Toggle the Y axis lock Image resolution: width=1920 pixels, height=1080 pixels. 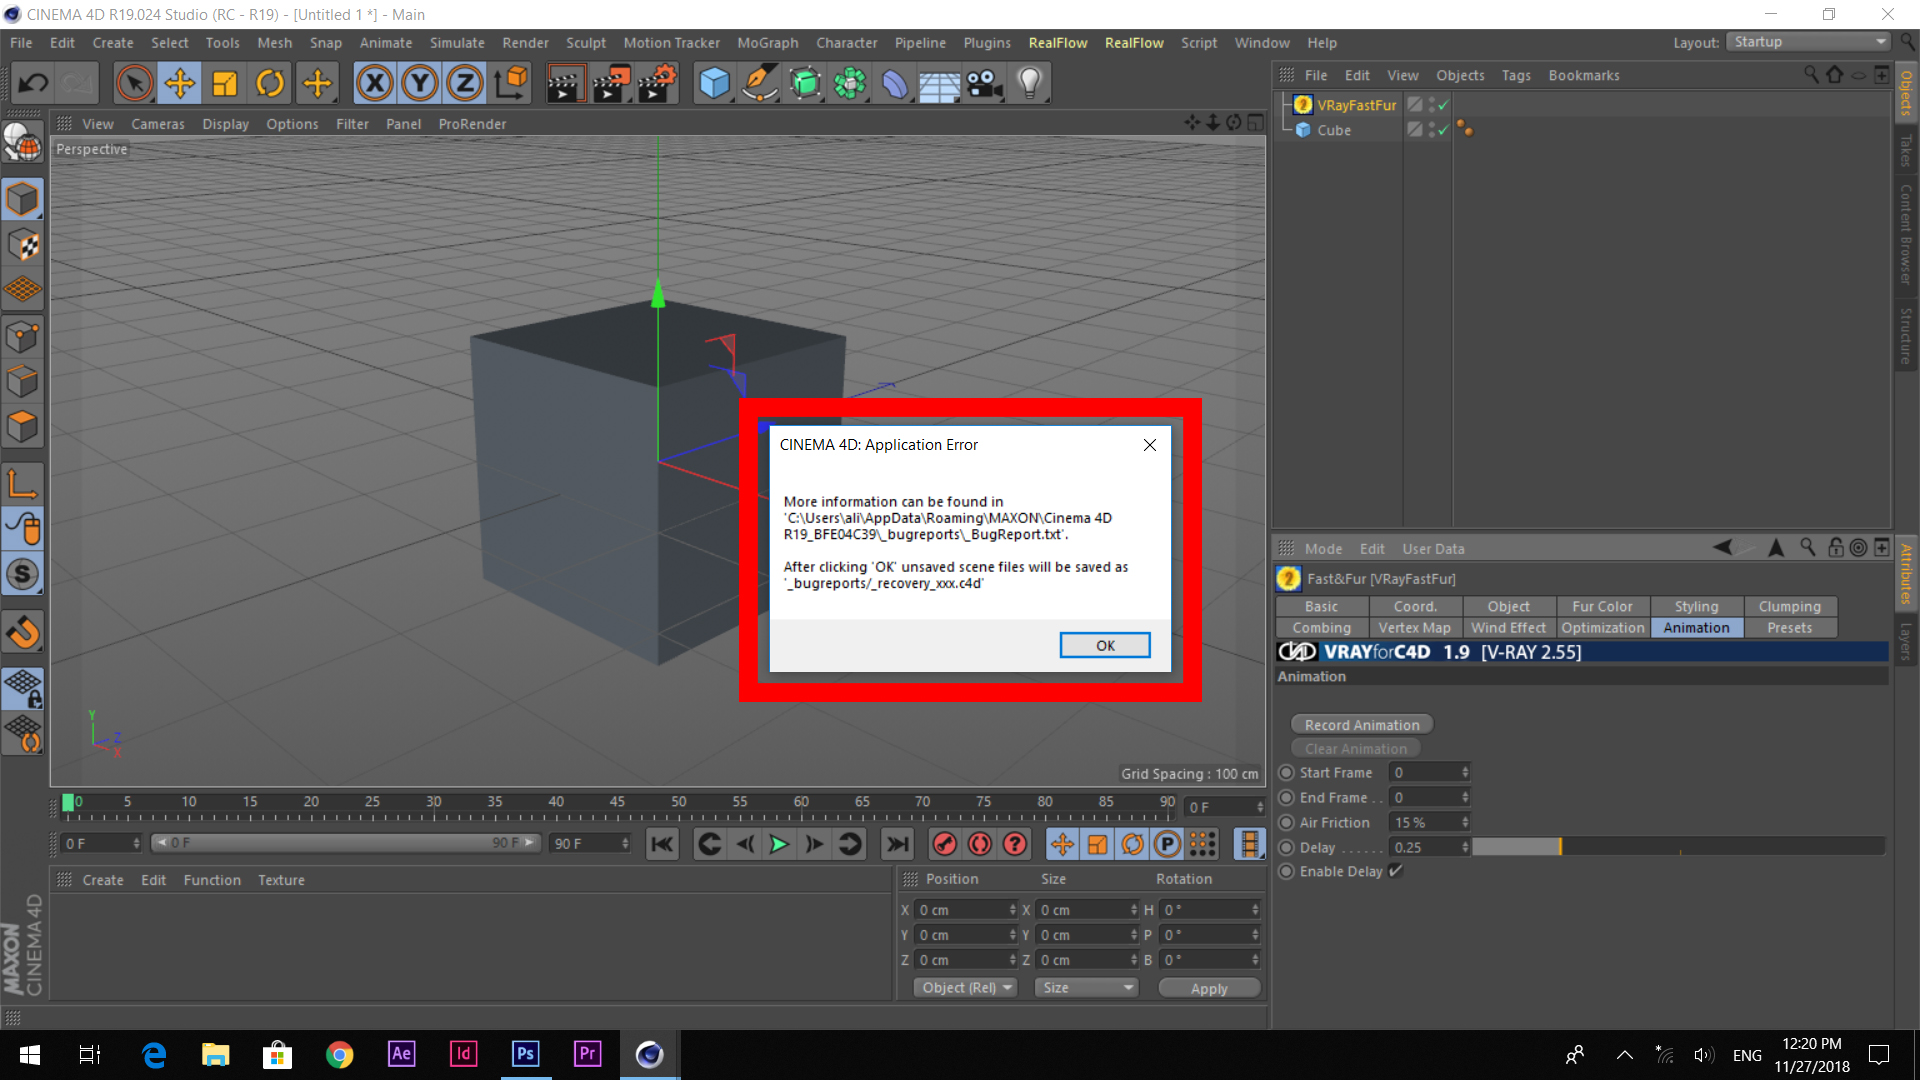point(420,84)
